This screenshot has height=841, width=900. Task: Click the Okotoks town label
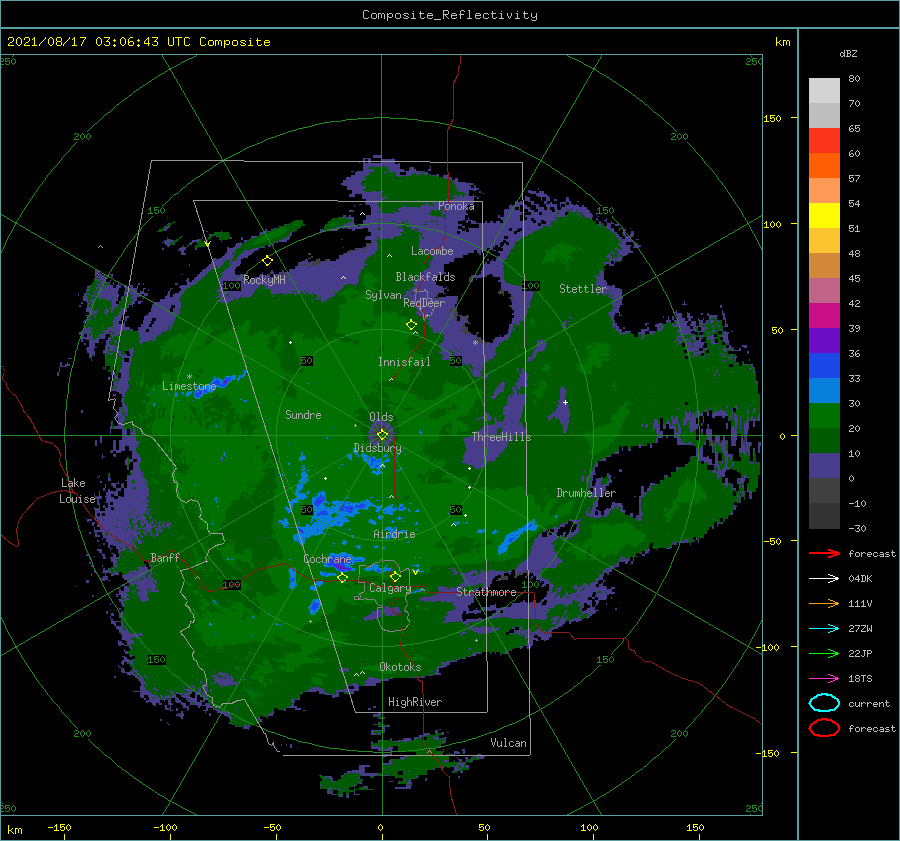point(400,667)
